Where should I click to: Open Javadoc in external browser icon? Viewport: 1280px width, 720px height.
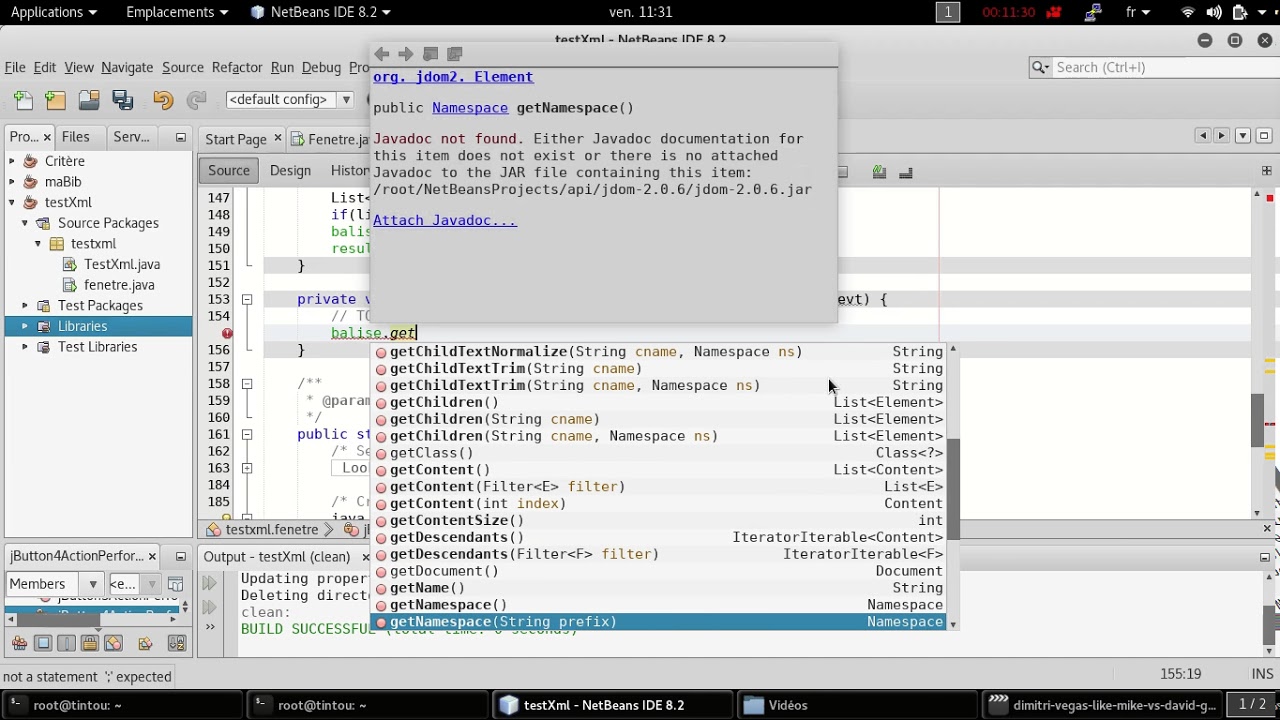(430, 54)
